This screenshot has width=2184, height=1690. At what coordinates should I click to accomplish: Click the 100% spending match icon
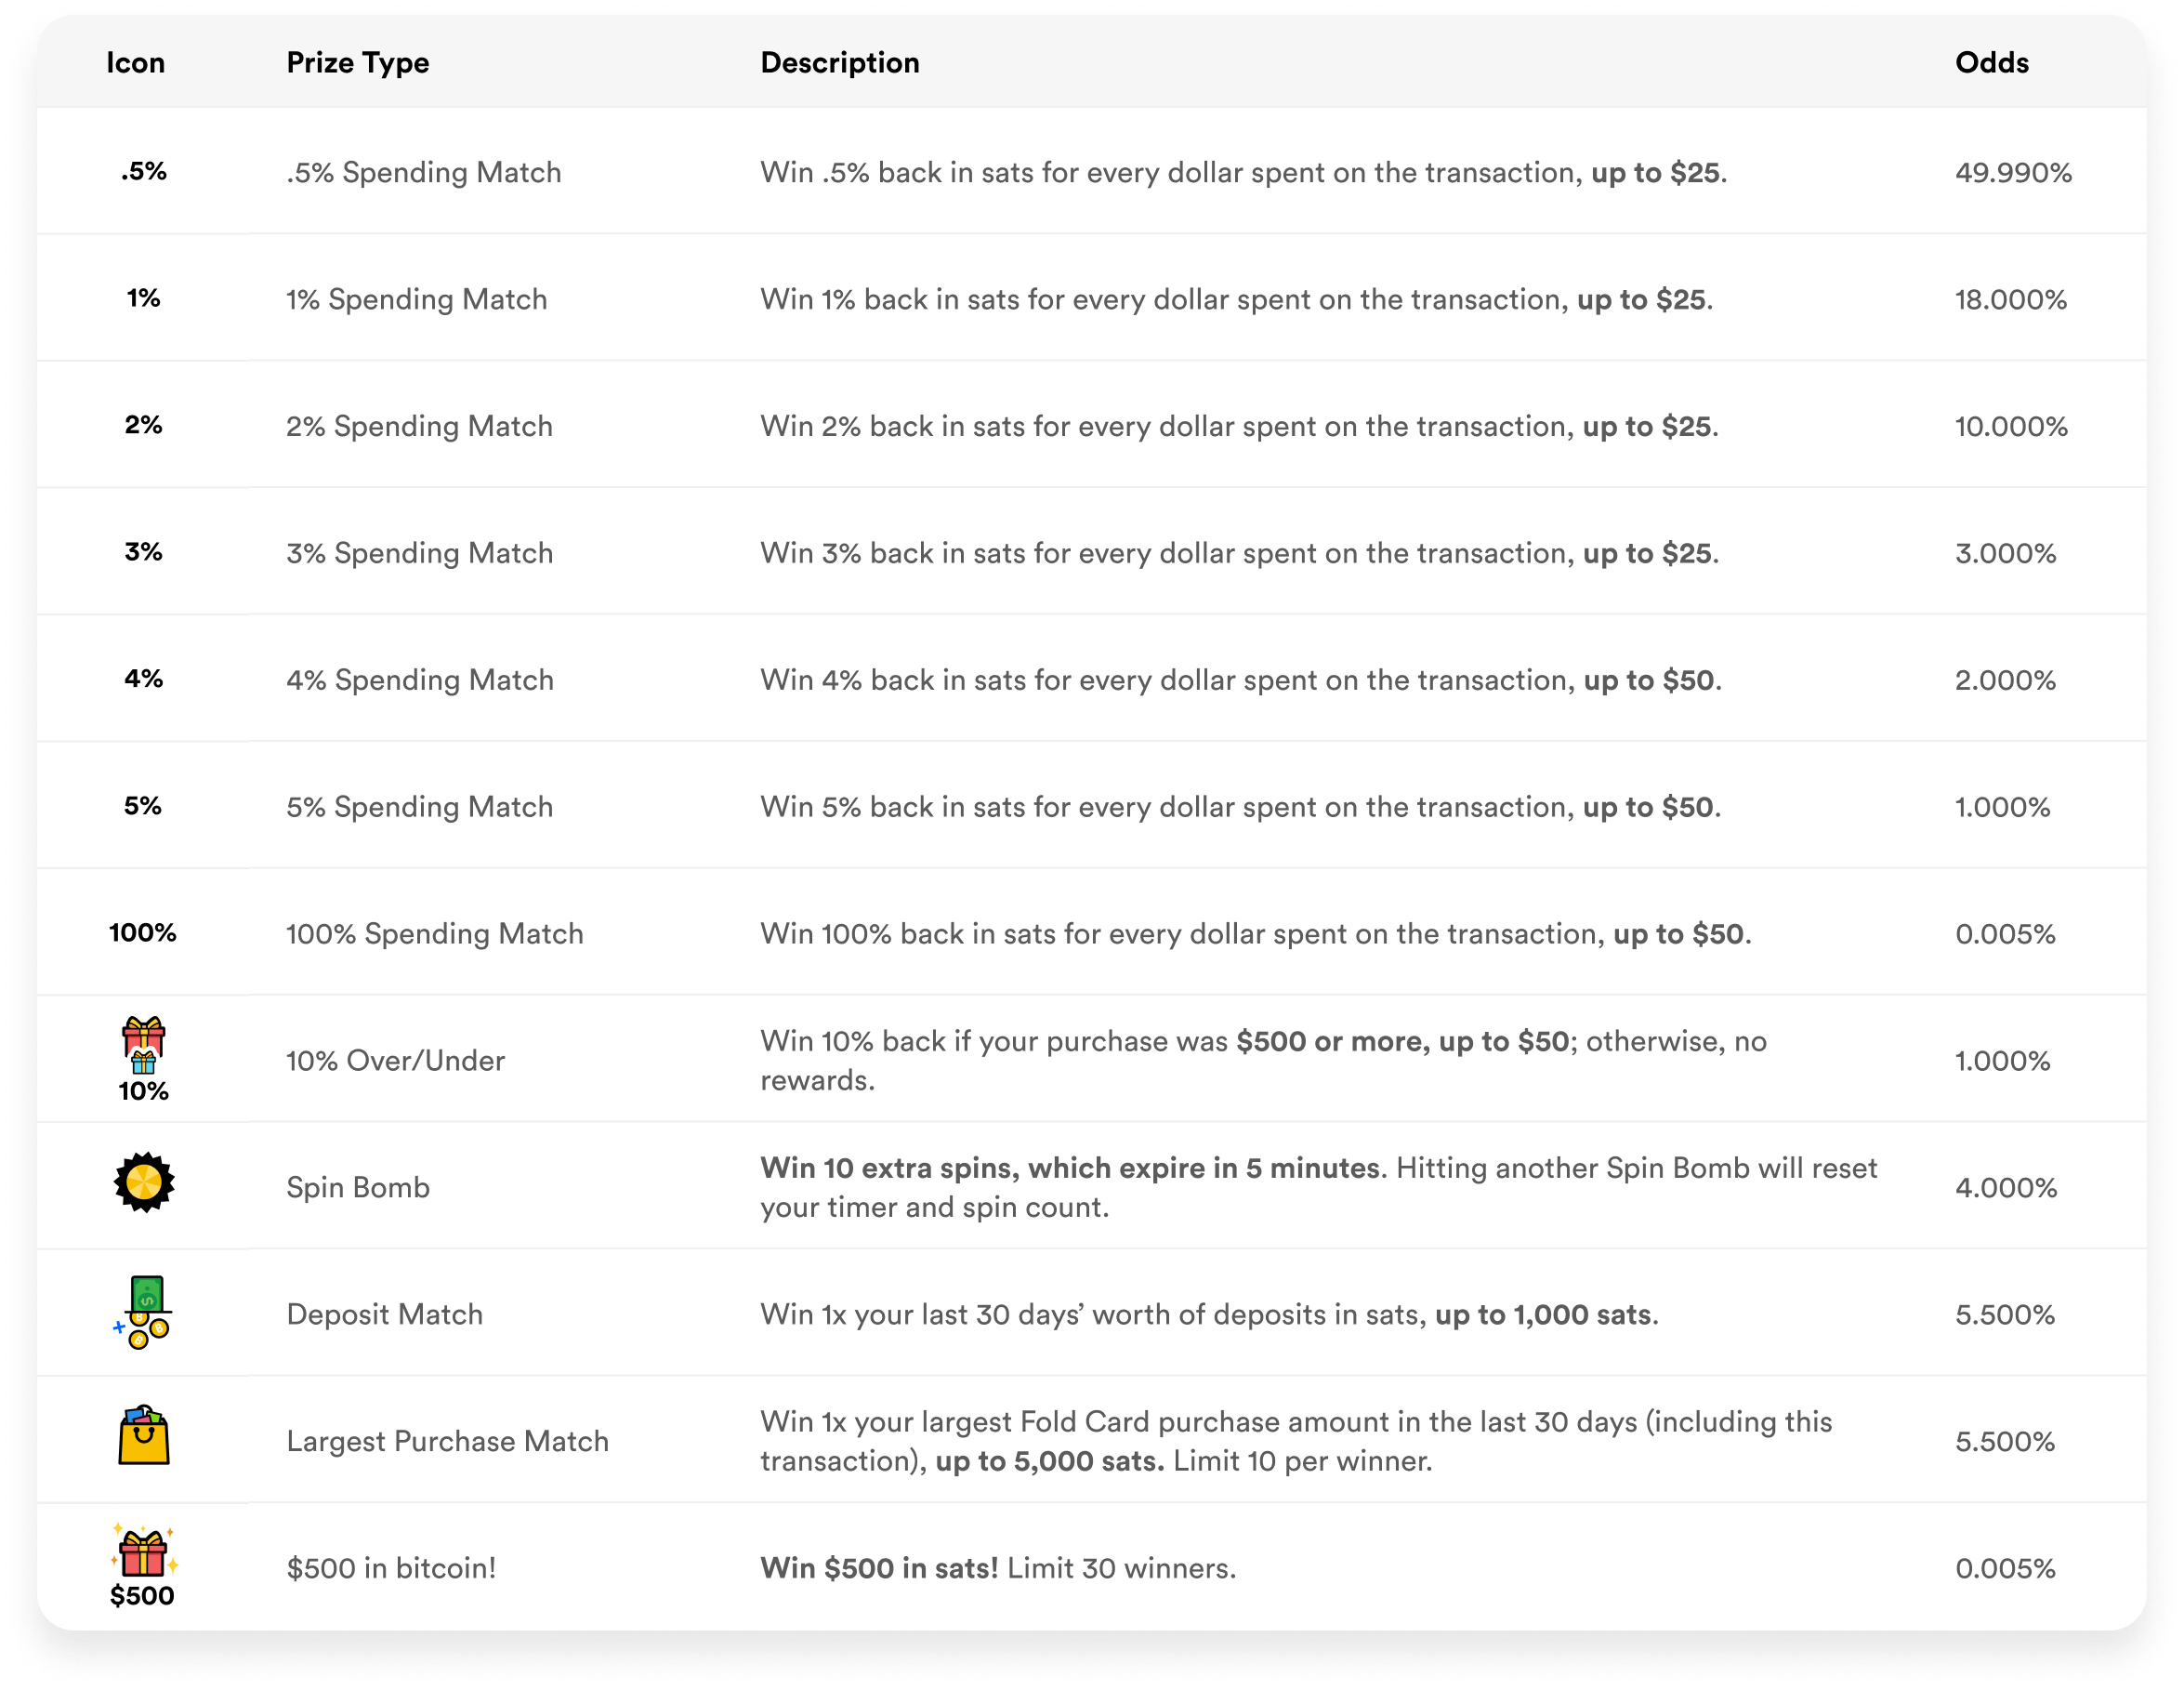pos(142,933)
